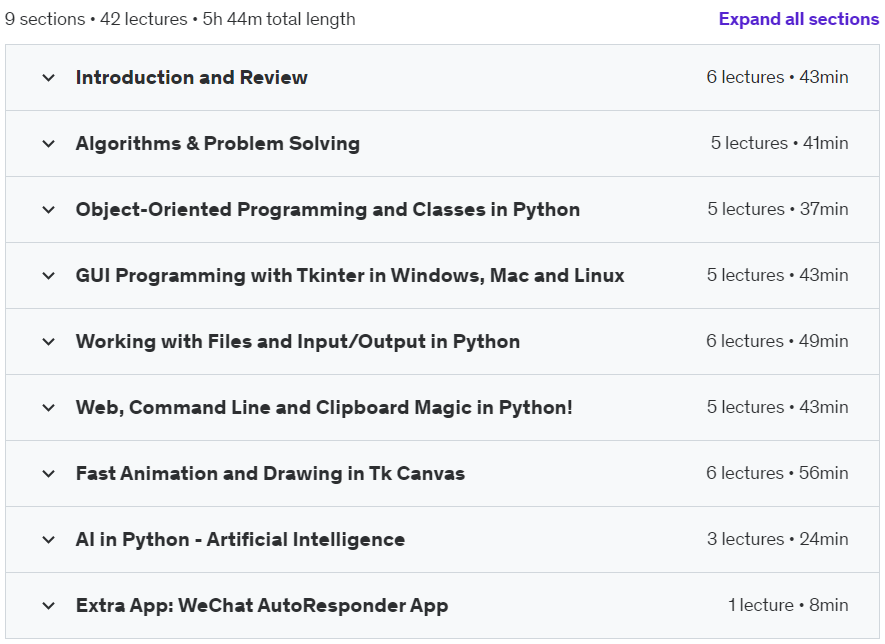
Task: Select Web, Command Line and Clipboard title
Action: (324, 408)
